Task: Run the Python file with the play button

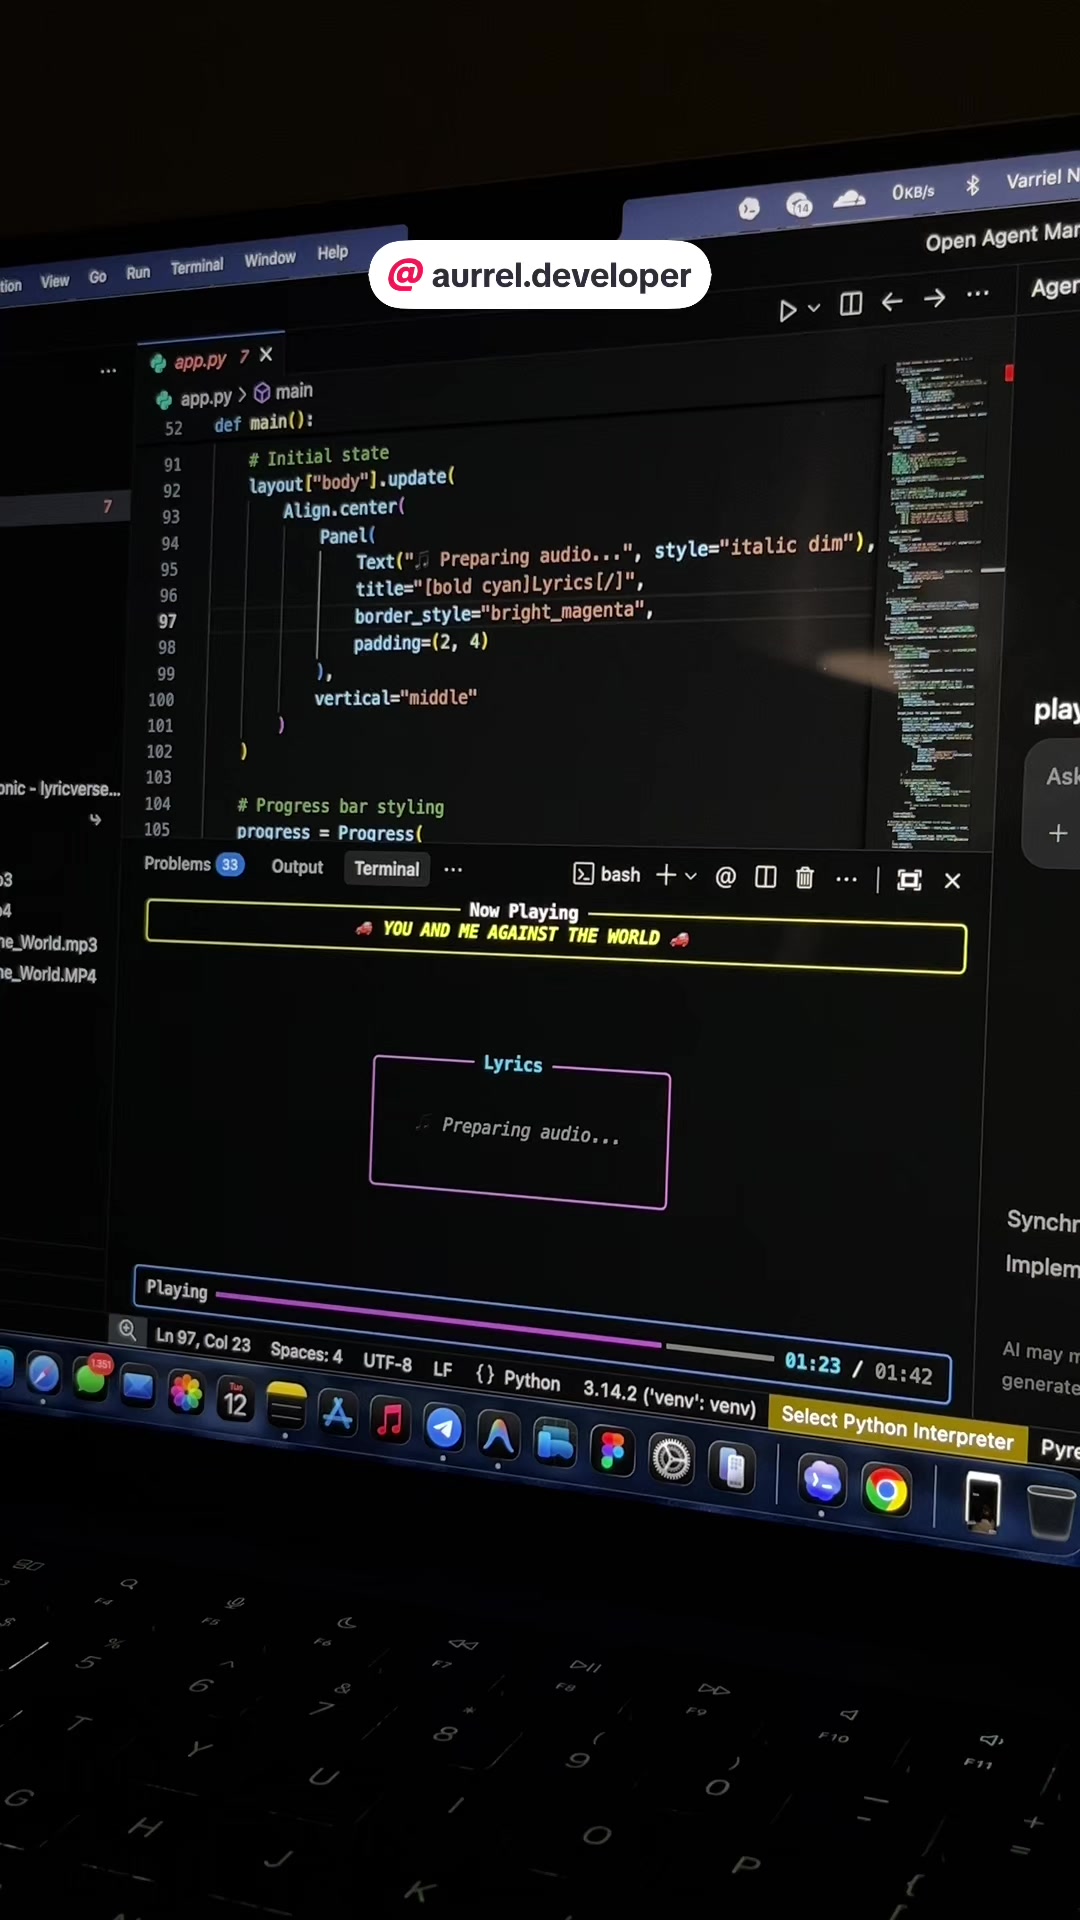Action: (x=788, y=311)
